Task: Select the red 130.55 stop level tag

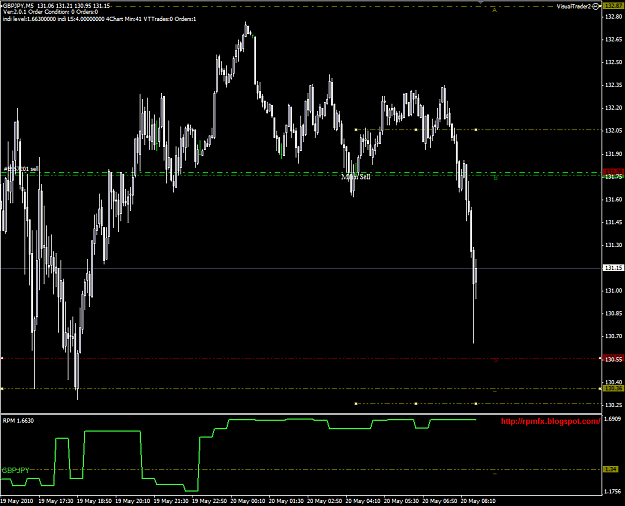Action: coord(613,359)
